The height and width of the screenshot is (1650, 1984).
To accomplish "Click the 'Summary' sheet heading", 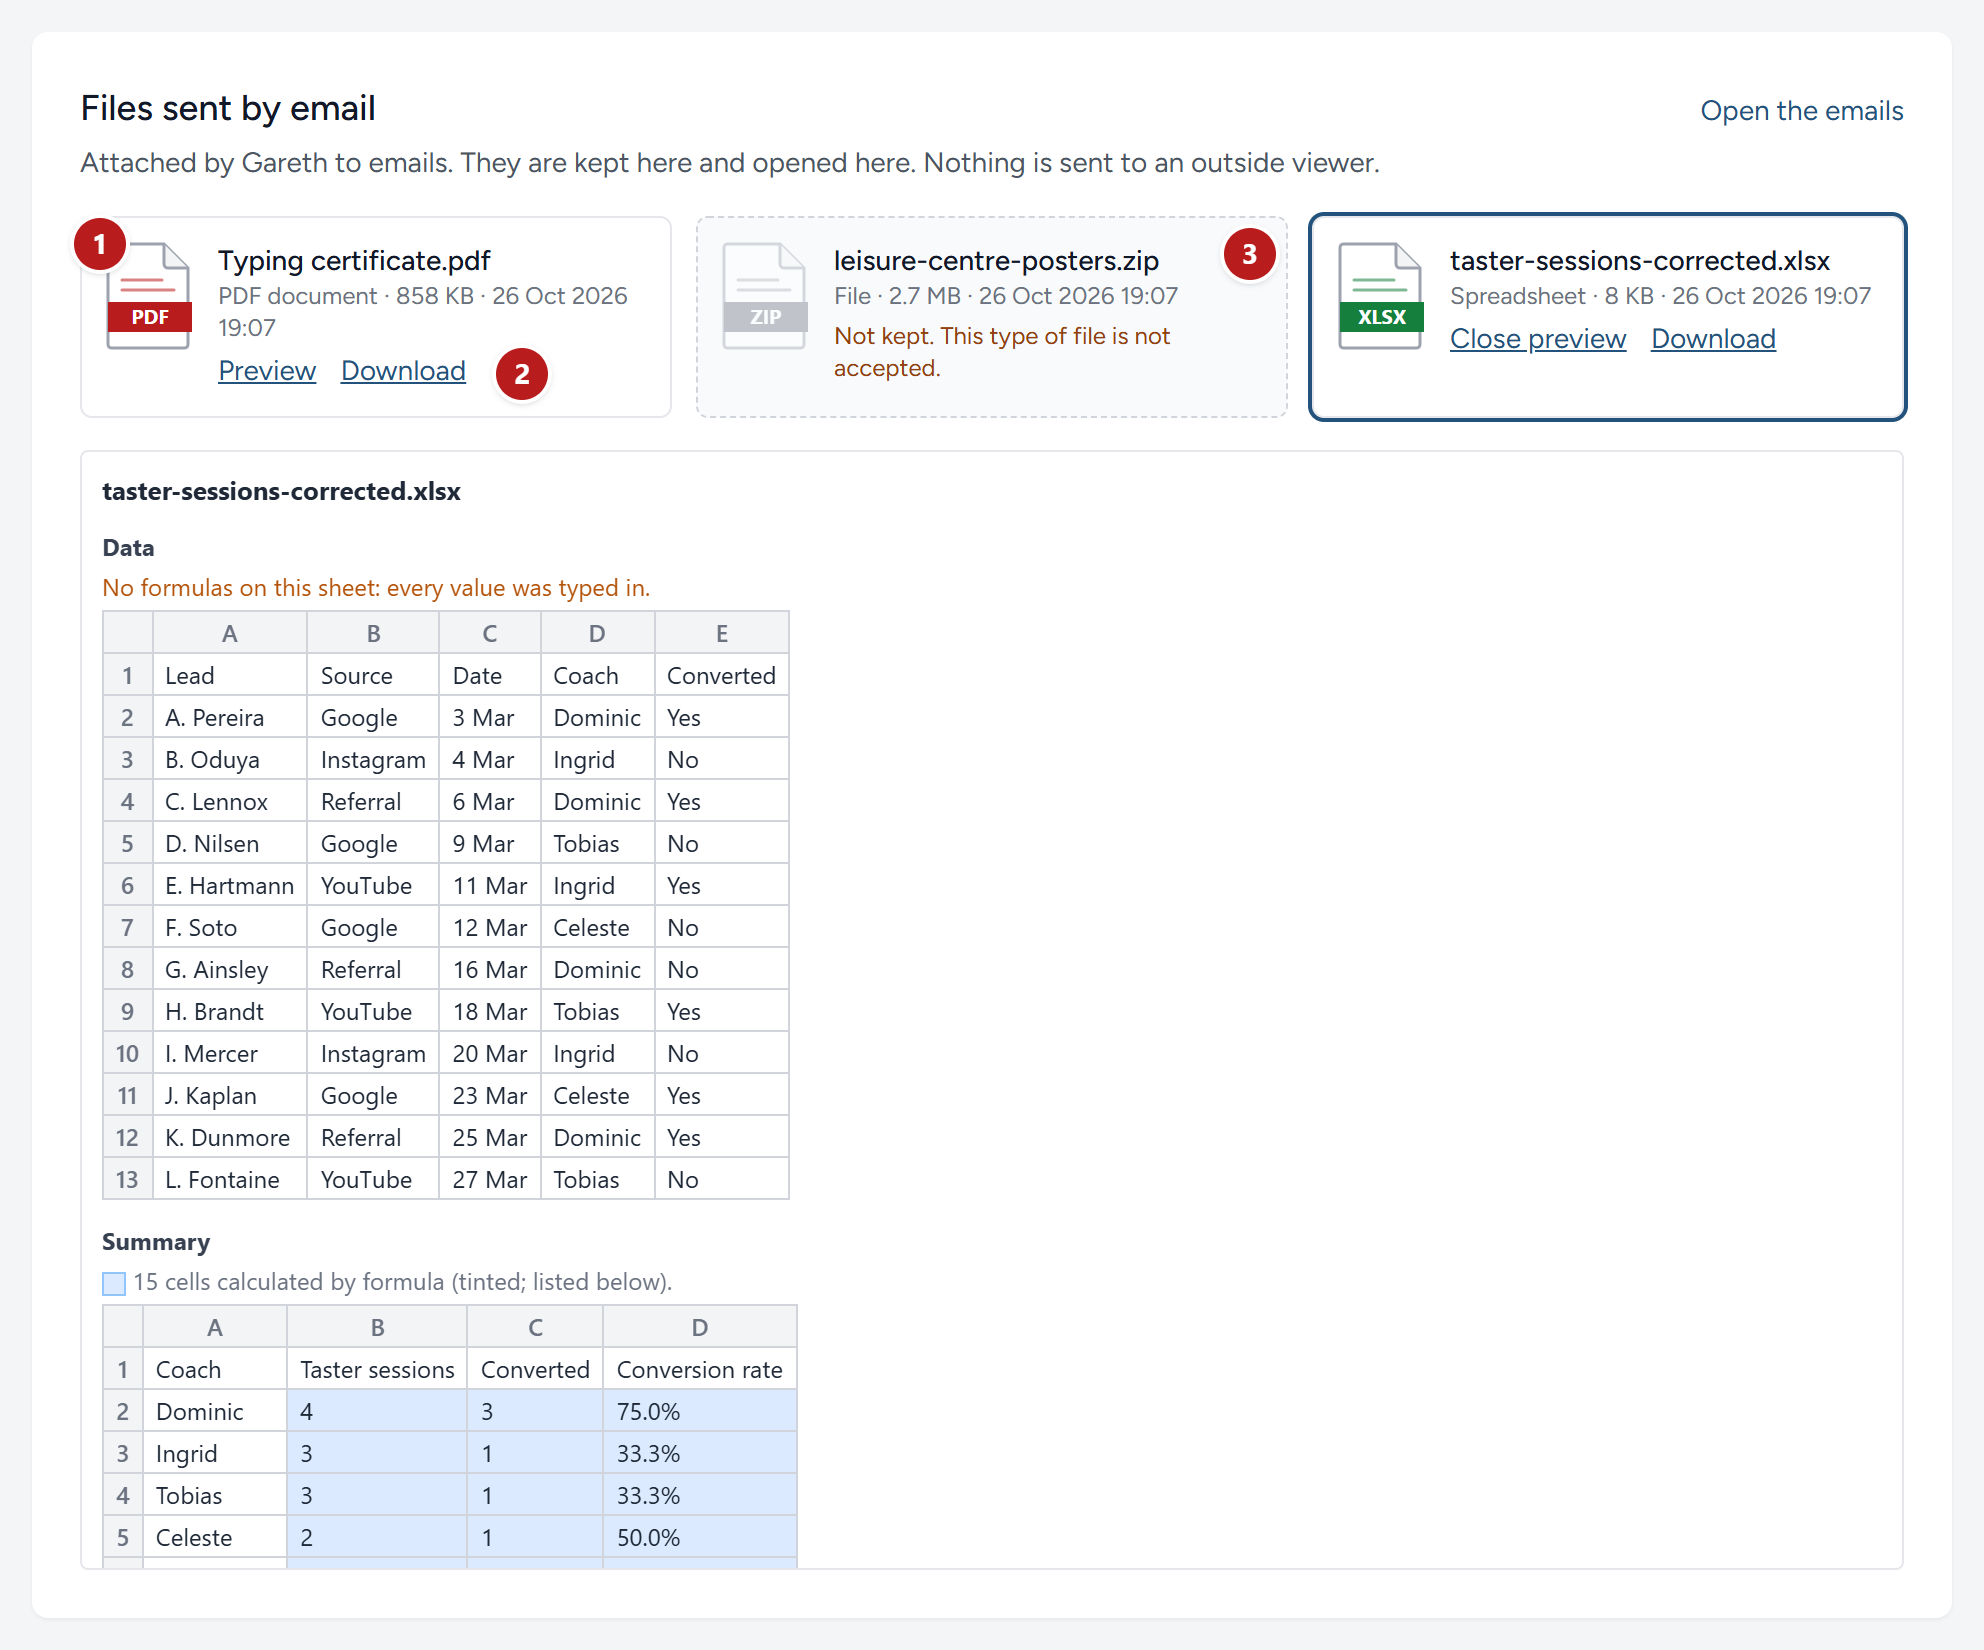I will coord(156,1242).
